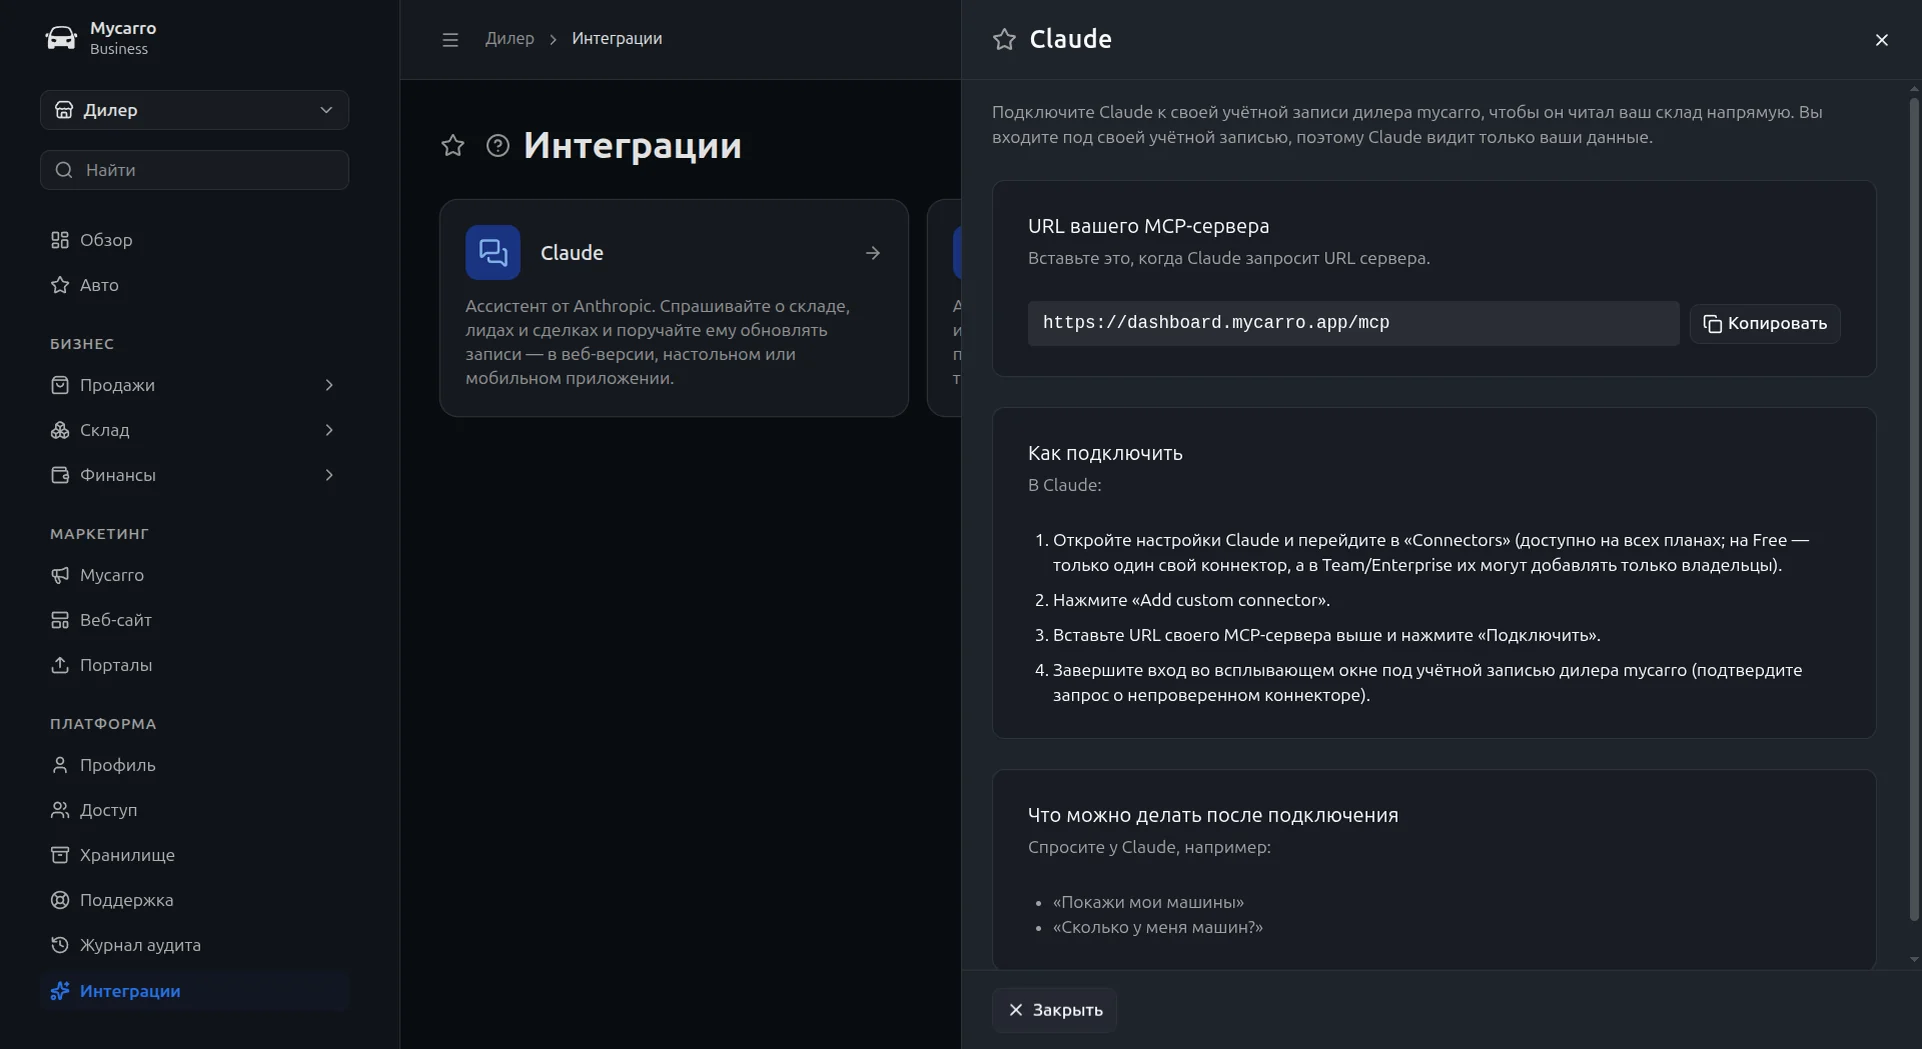Star the Интеграции page as a favorite
The image size is (1922, 1049).
click(x=453, y=146)
